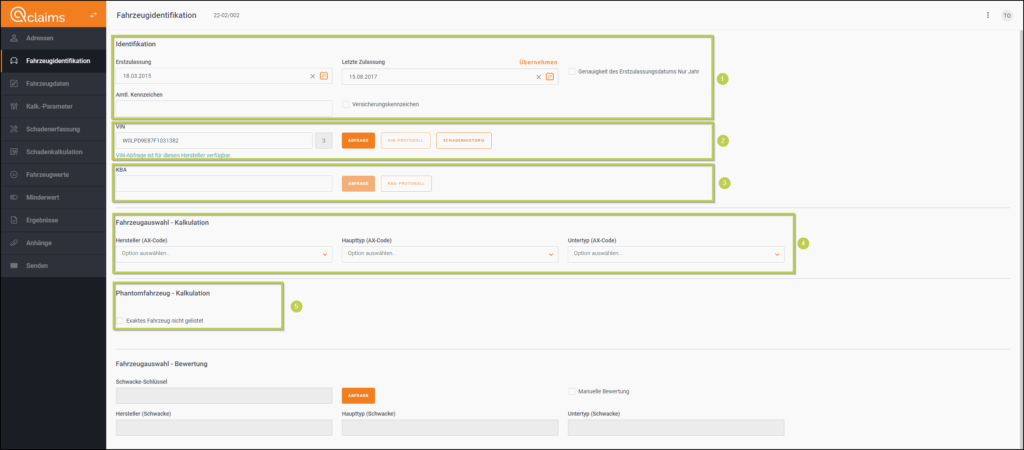Go to Fahrzeugdaten in the sidebar

click(x=48, y=84)
